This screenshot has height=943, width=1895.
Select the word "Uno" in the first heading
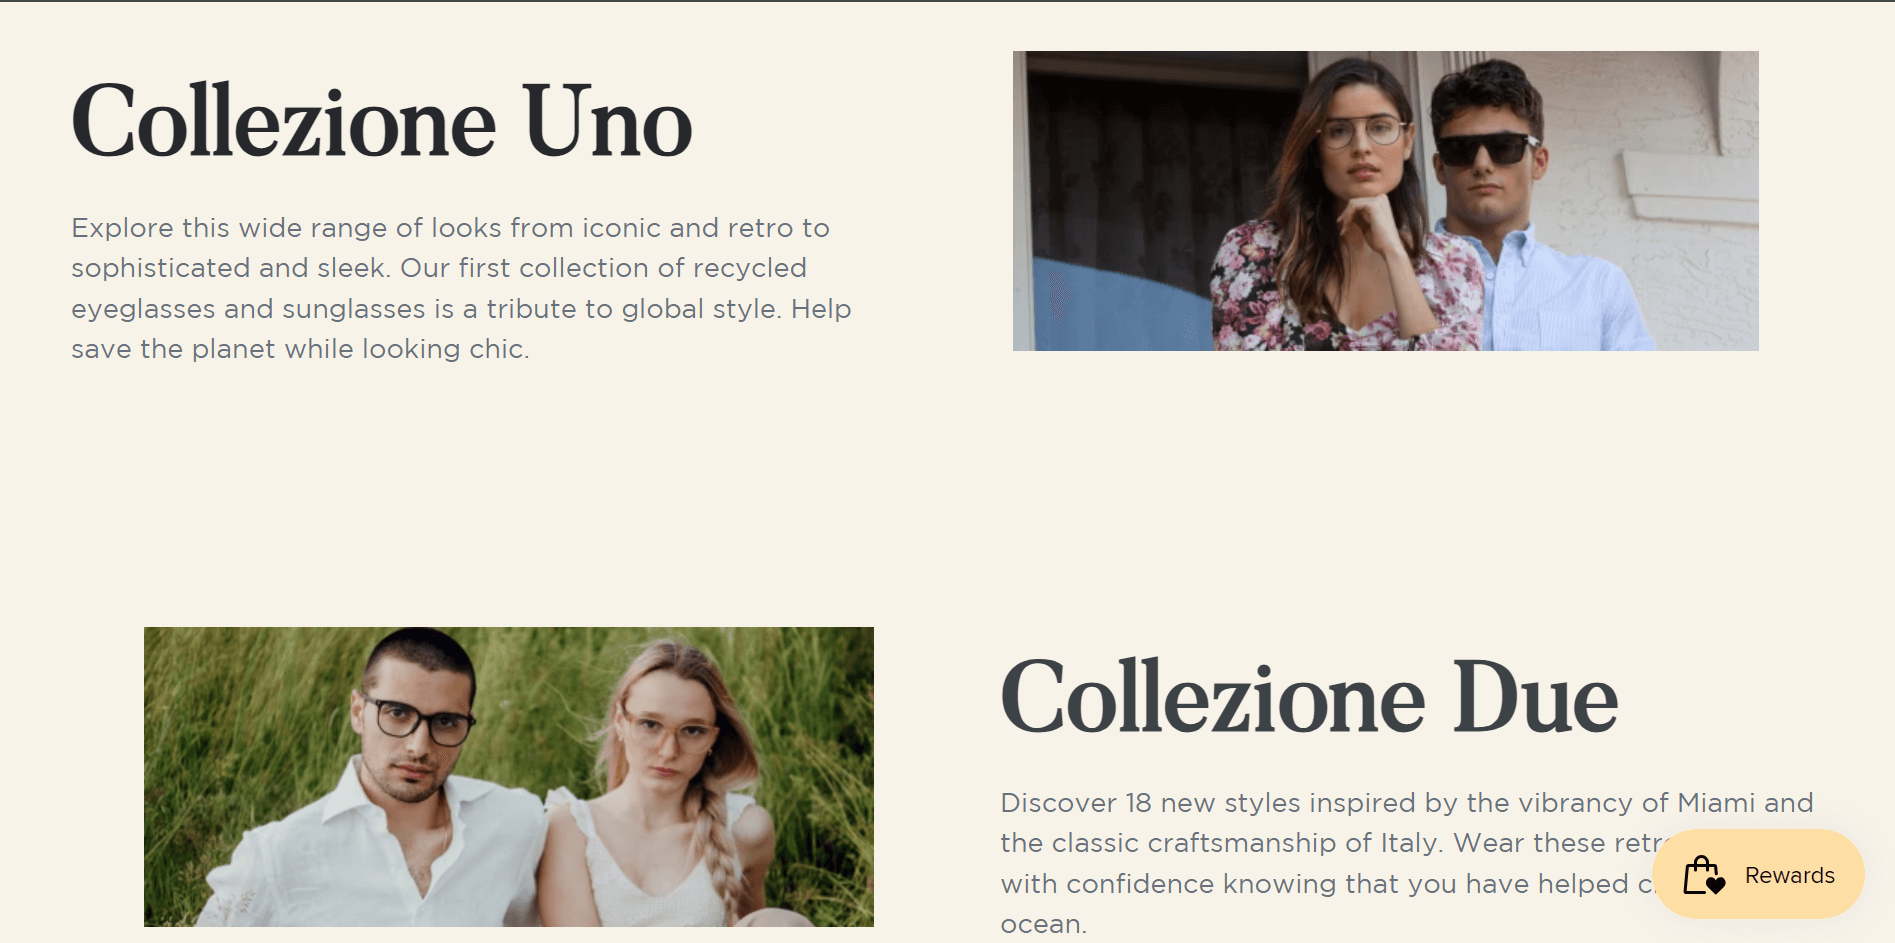tap(607, 122)
